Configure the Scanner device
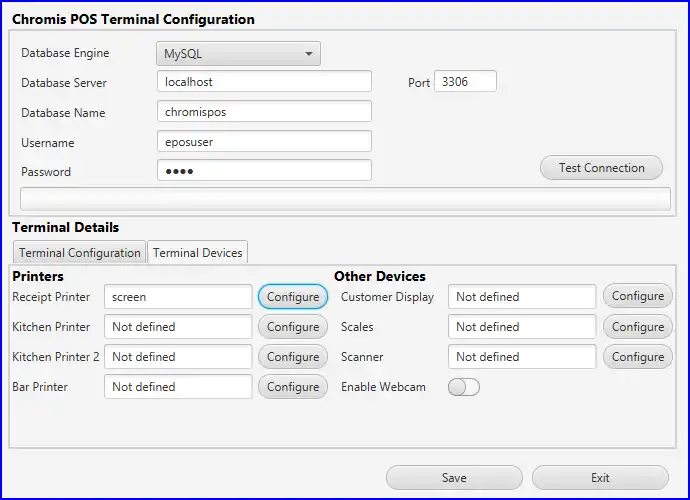Image resolution: width=690 pixels, height=500 pixels. pyautogui.click(x=637, y=357)
